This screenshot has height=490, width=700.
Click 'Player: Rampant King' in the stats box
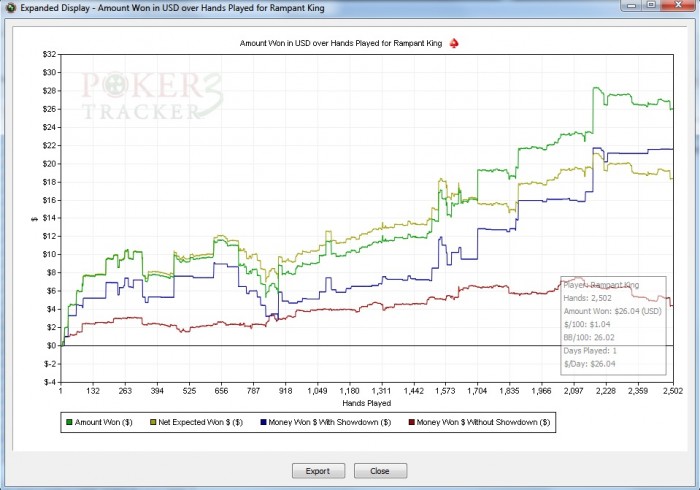(601, 285)
